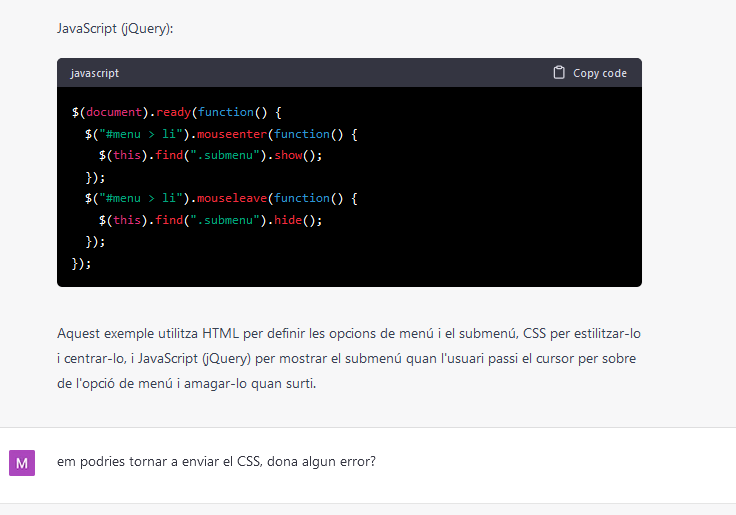Image resolution: width=736 pixels, height=515 pixels.
Task: Click the final closing }); code line
Action: 82,263
